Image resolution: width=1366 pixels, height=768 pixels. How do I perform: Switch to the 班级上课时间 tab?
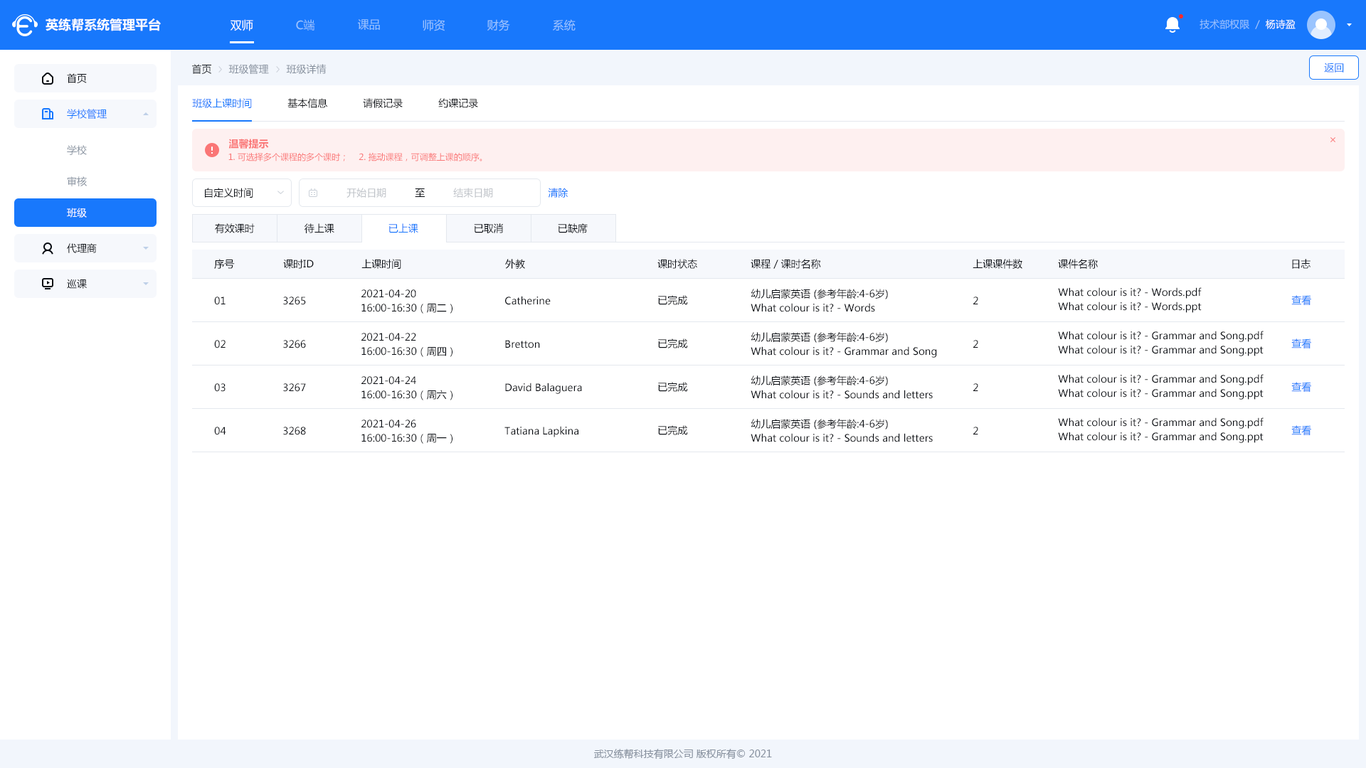tap(222, 103)
